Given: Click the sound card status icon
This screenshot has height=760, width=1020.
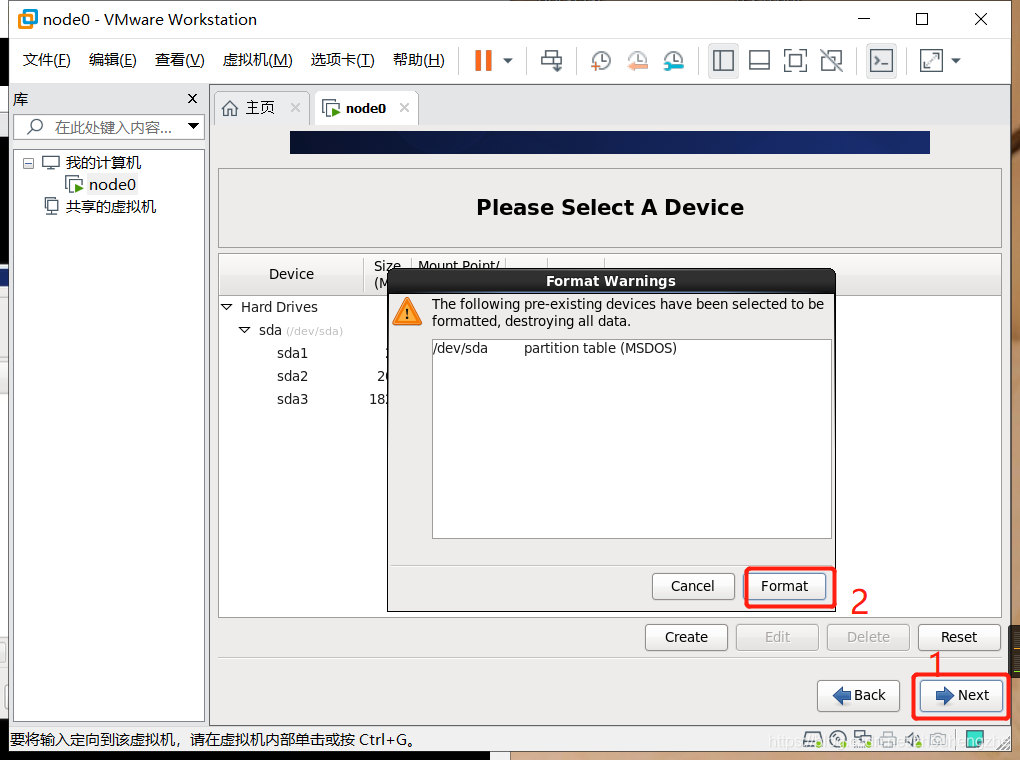Looking at the screenshot, I should [913, 740].
